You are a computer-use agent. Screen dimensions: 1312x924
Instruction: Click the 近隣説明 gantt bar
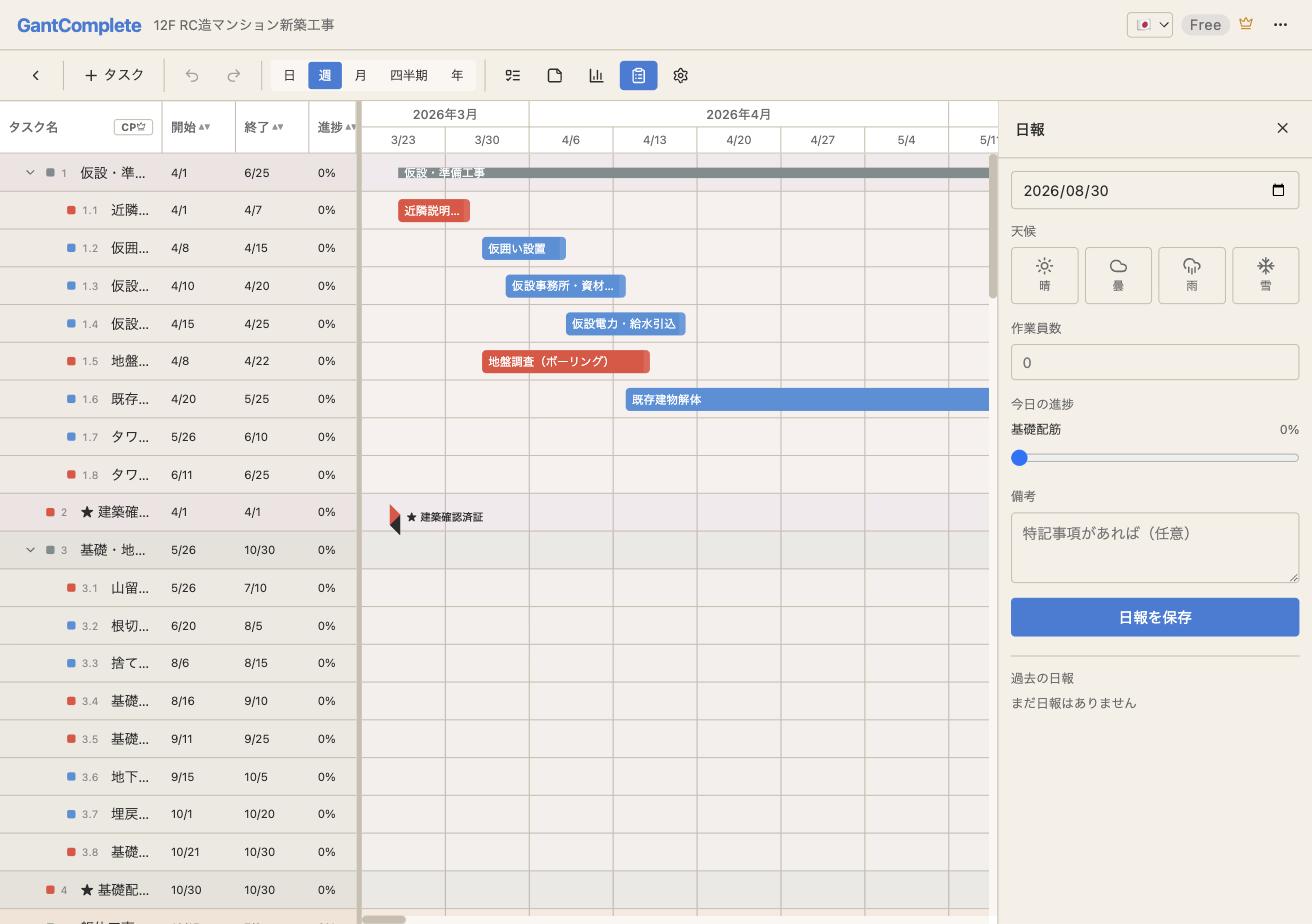pos(434,211)
